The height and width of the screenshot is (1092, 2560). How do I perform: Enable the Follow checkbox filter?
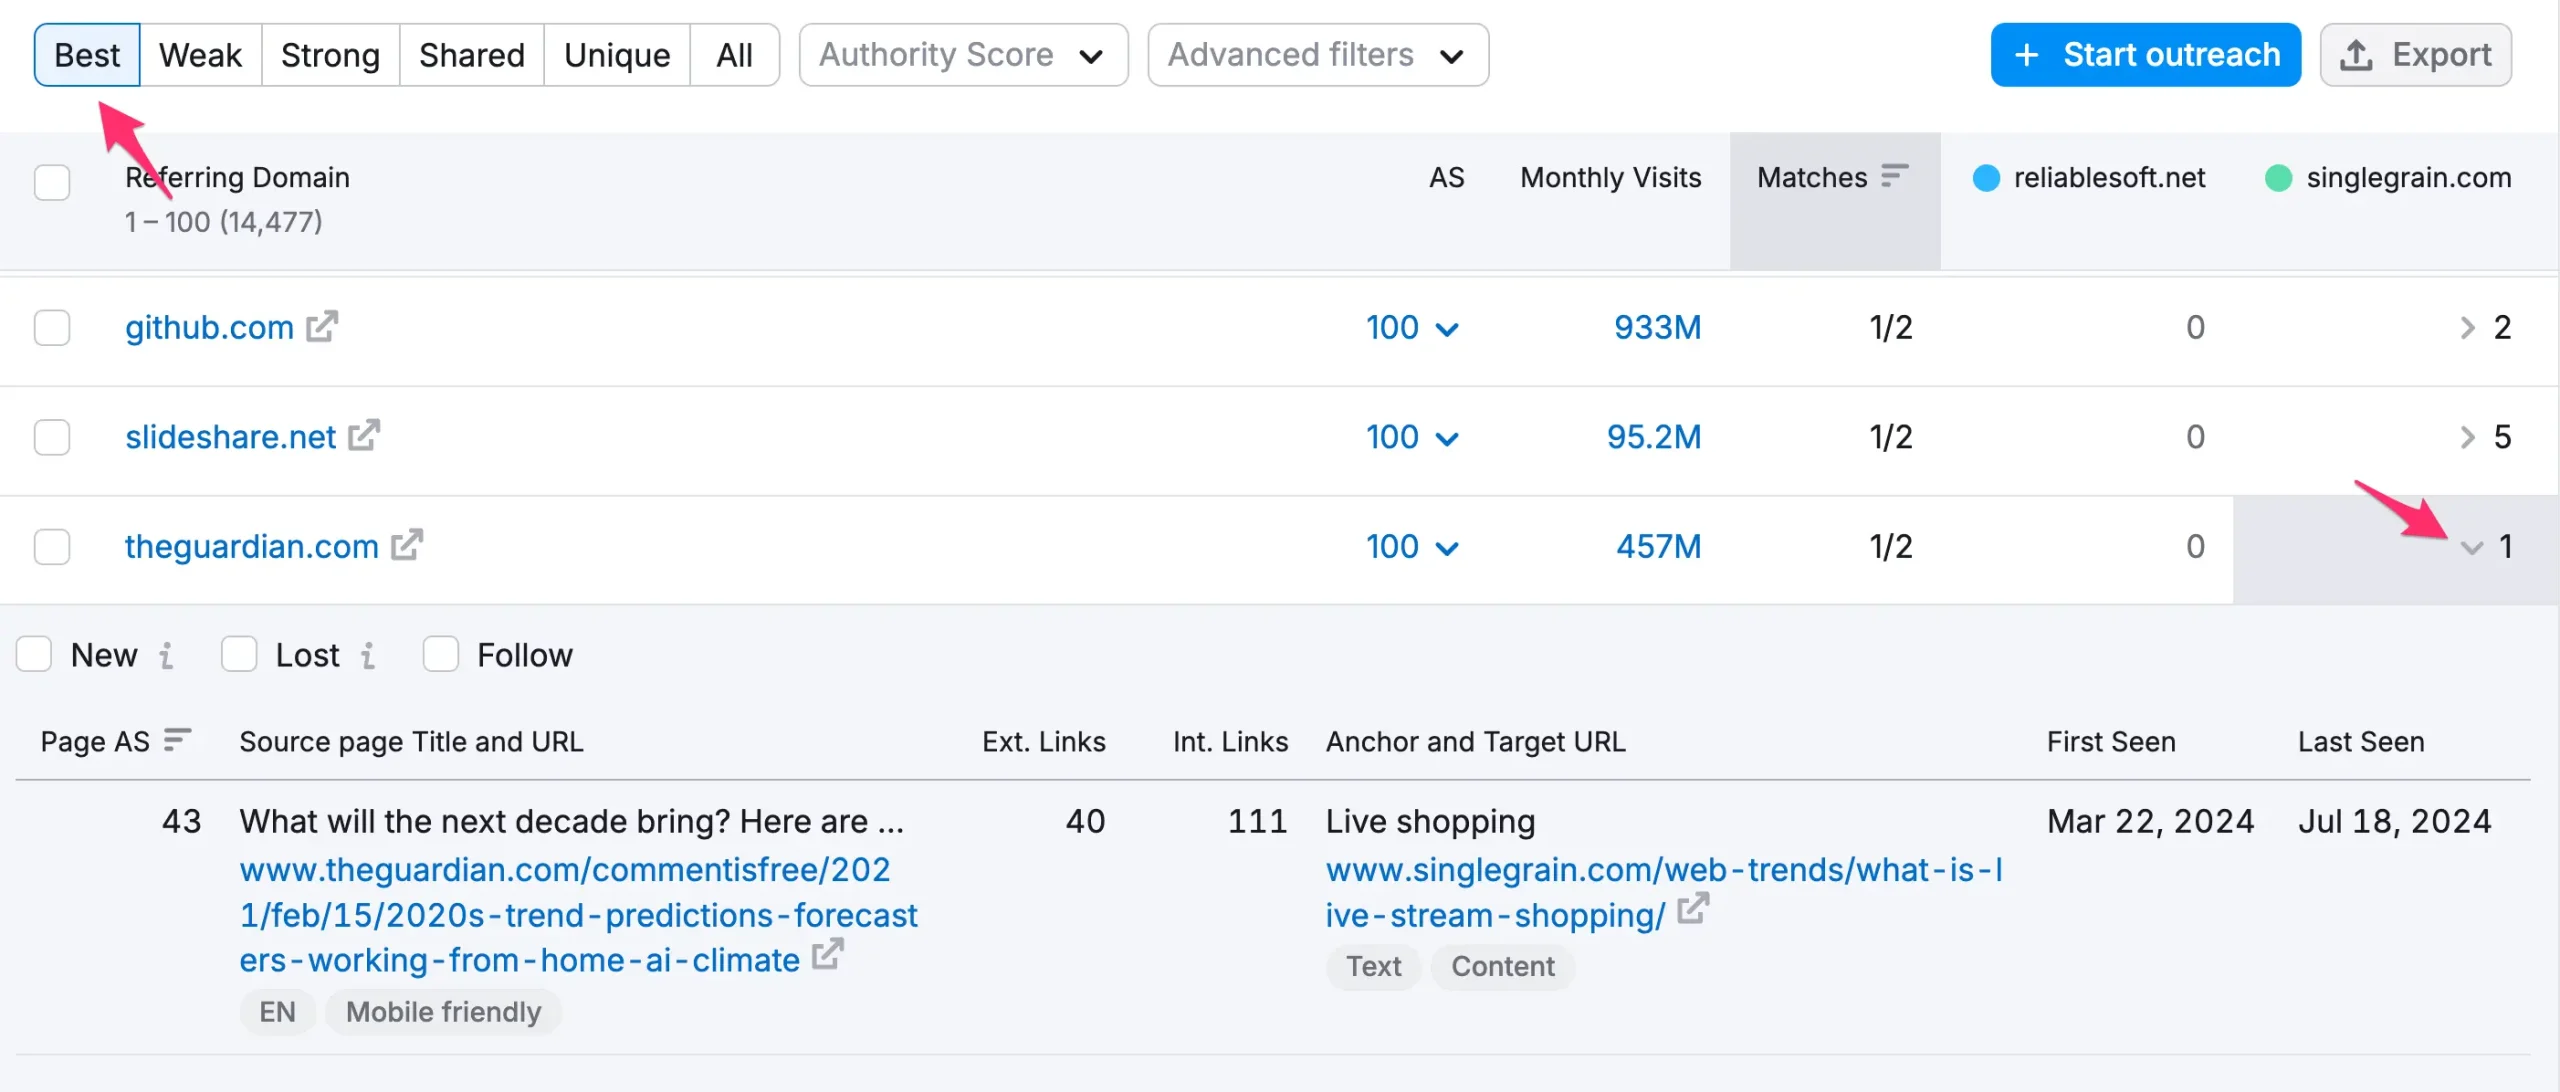click(x=440, y=655)
